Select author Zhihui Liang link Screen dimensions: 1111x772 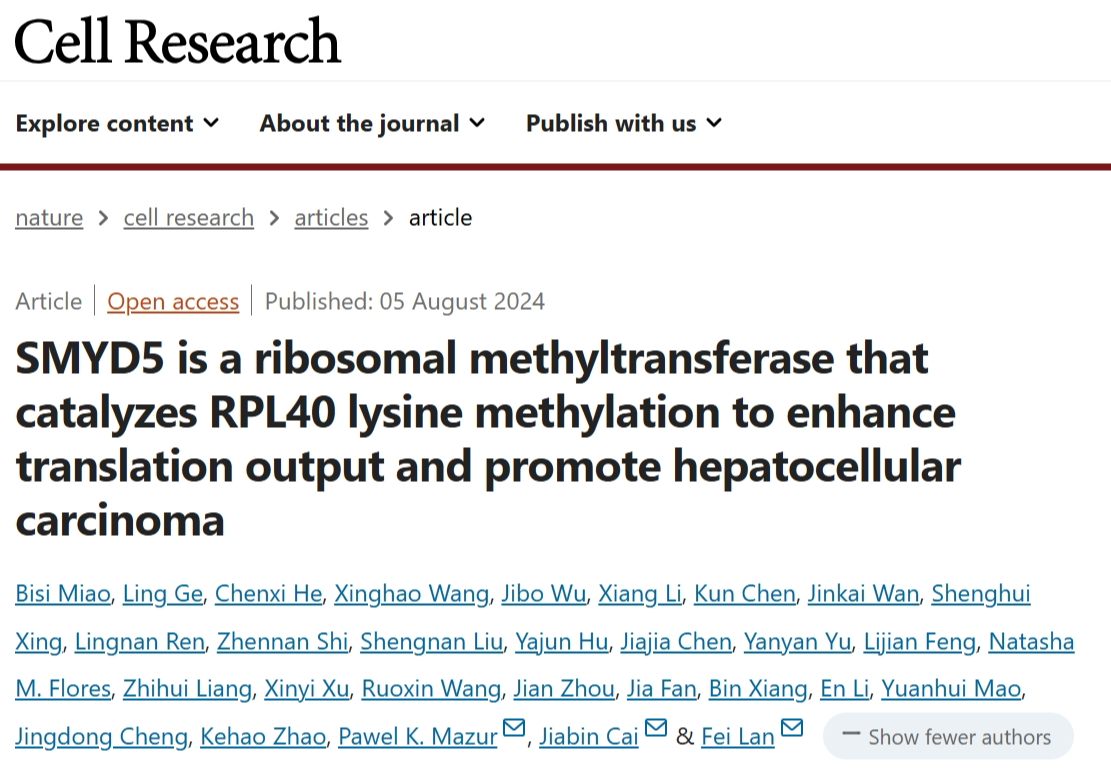pos(187,688)
